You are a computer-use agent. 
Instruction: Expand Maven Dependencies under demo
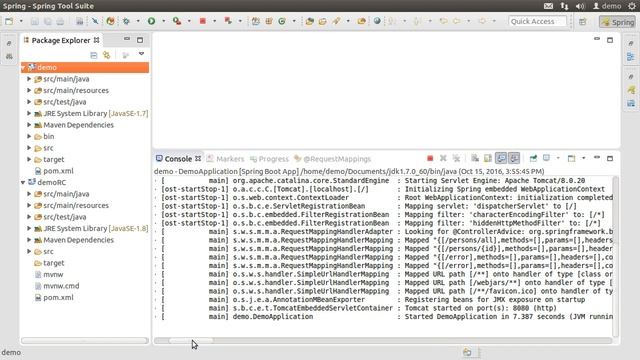pos(29,125)
